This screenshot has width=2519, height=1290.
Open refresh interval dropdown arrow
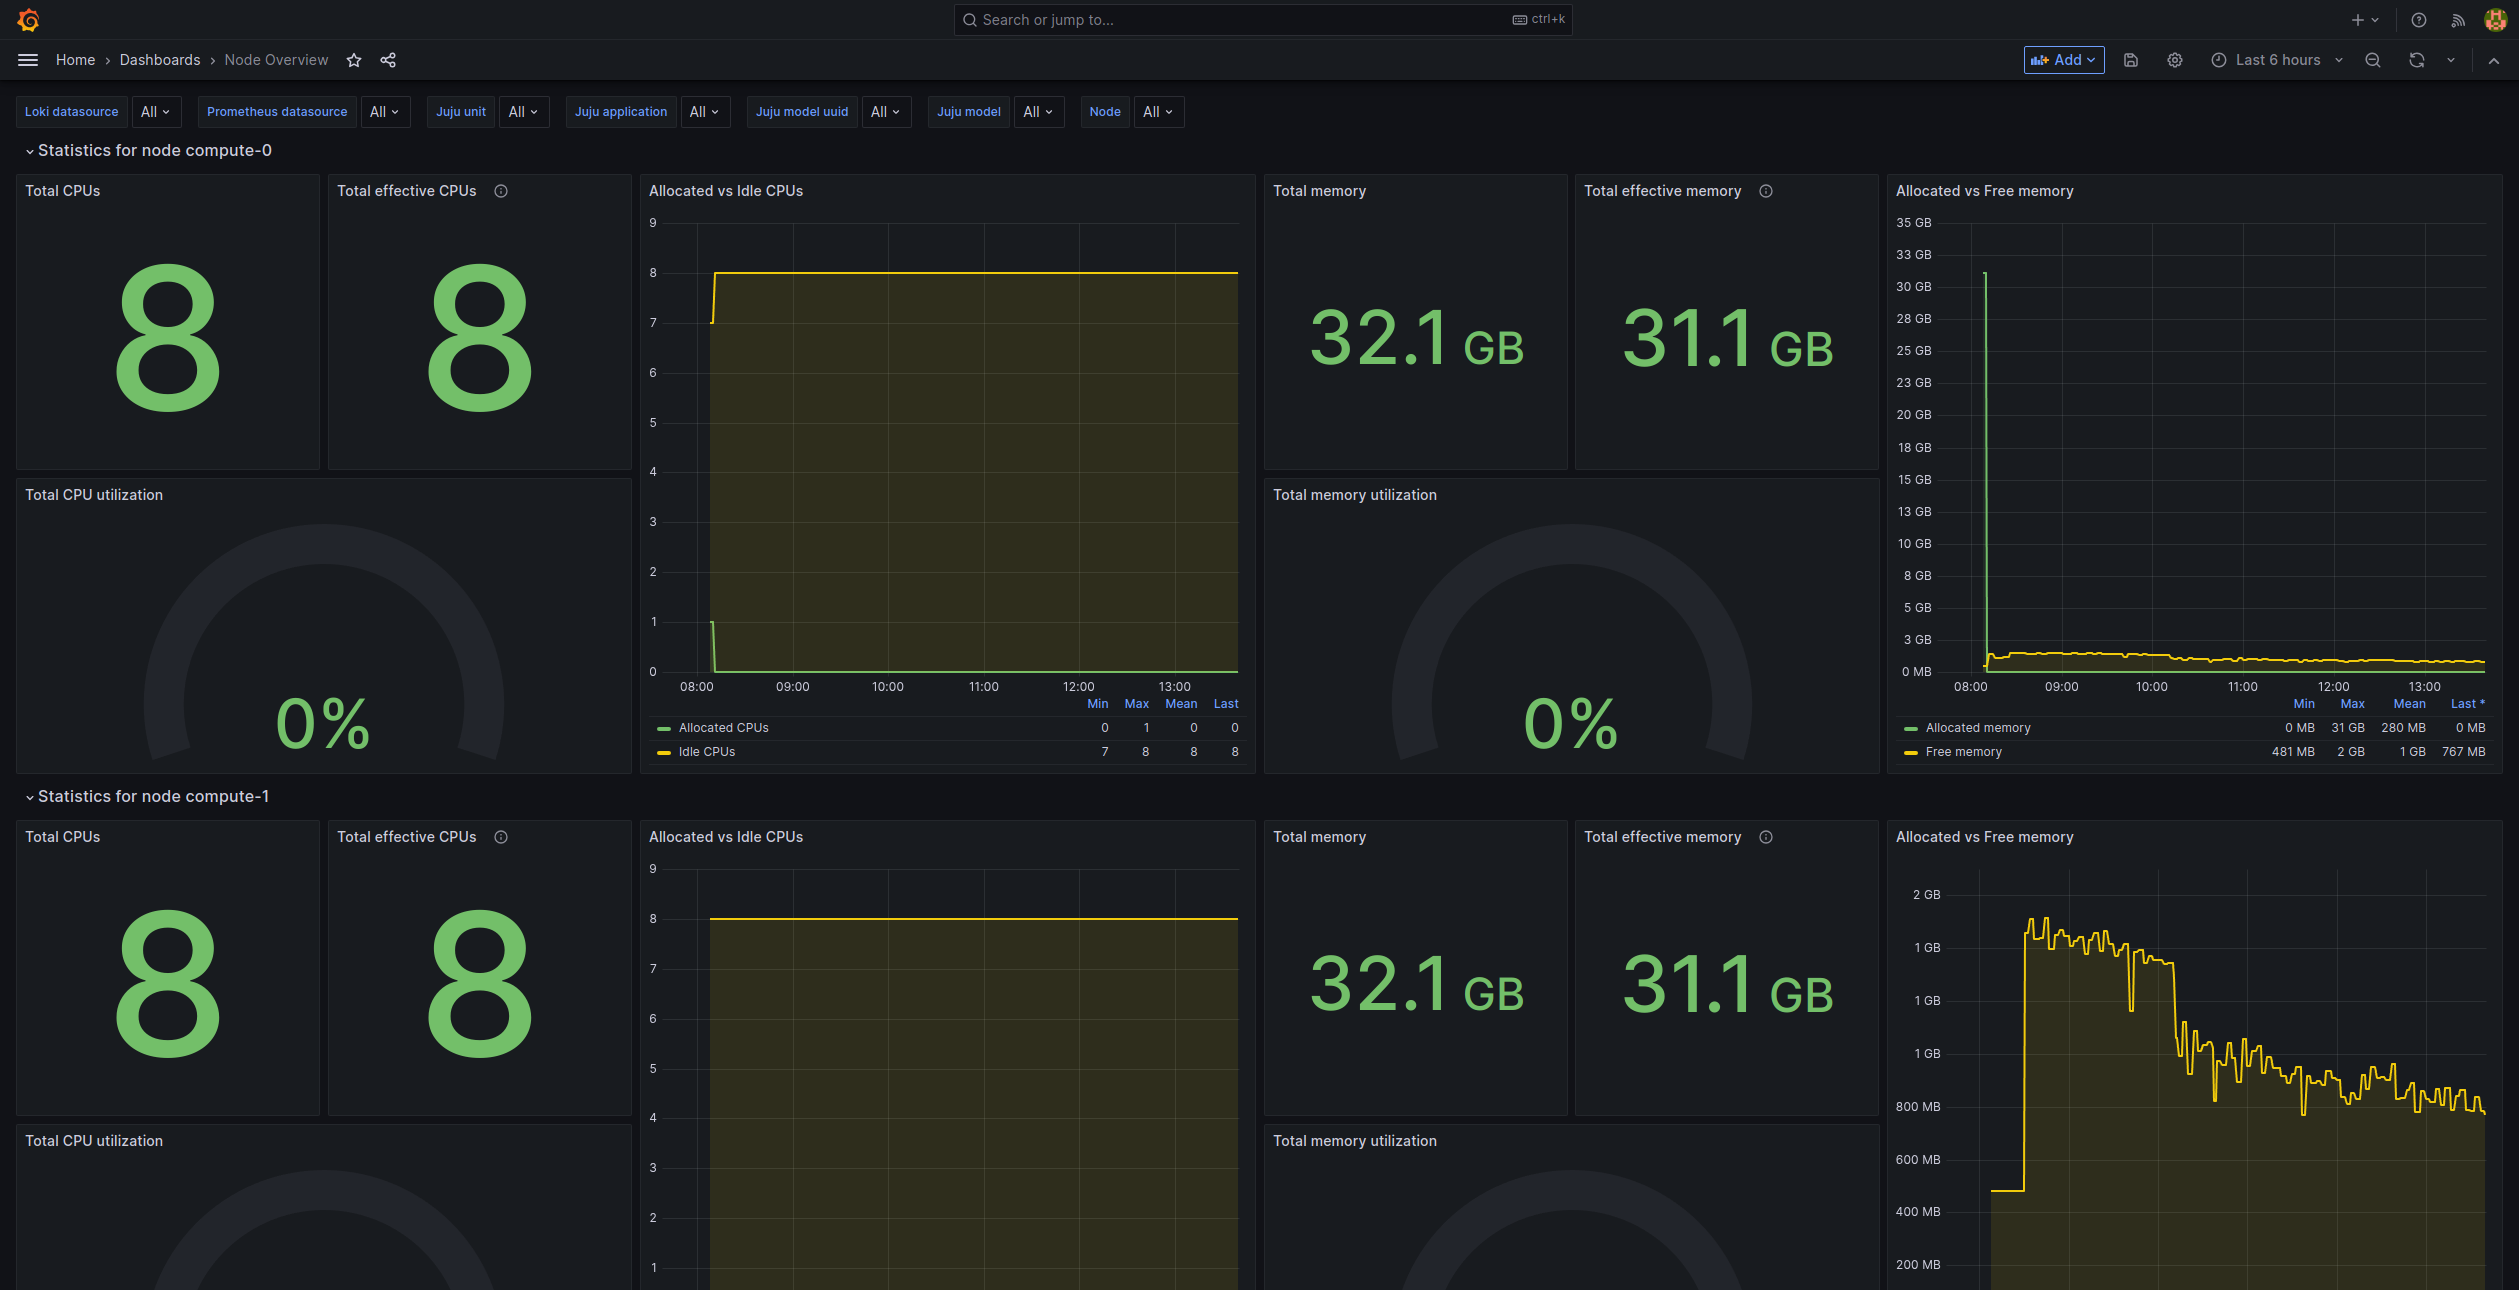pos(2451,60)
